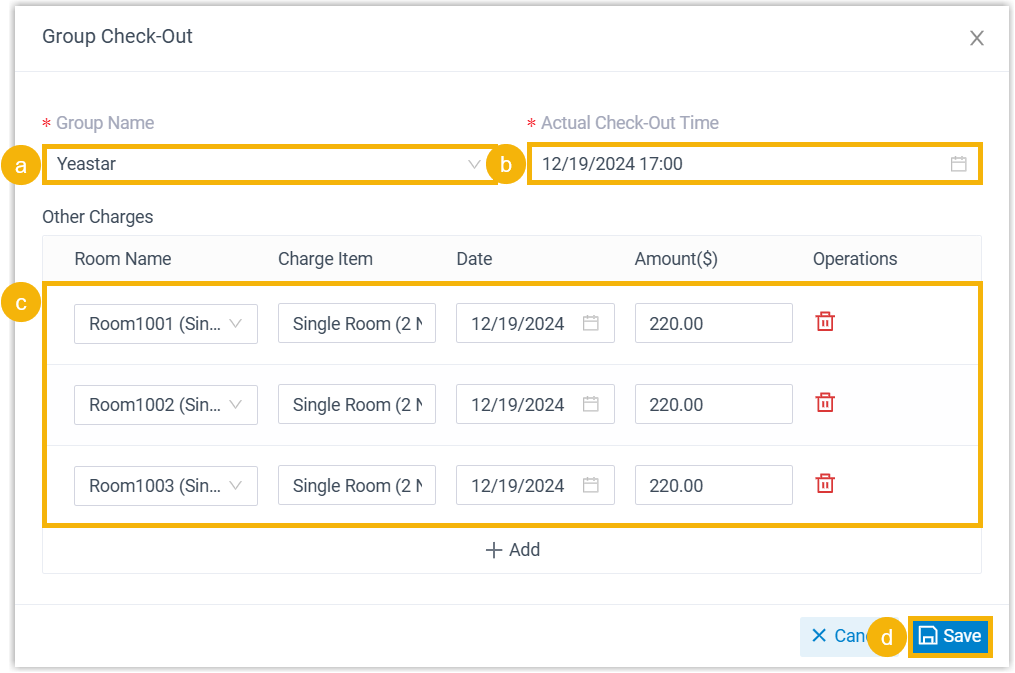Click charge item field for Room1003
Viewport: 1015px width, 673px height.
pyautogui.click(x=357, y=486)
